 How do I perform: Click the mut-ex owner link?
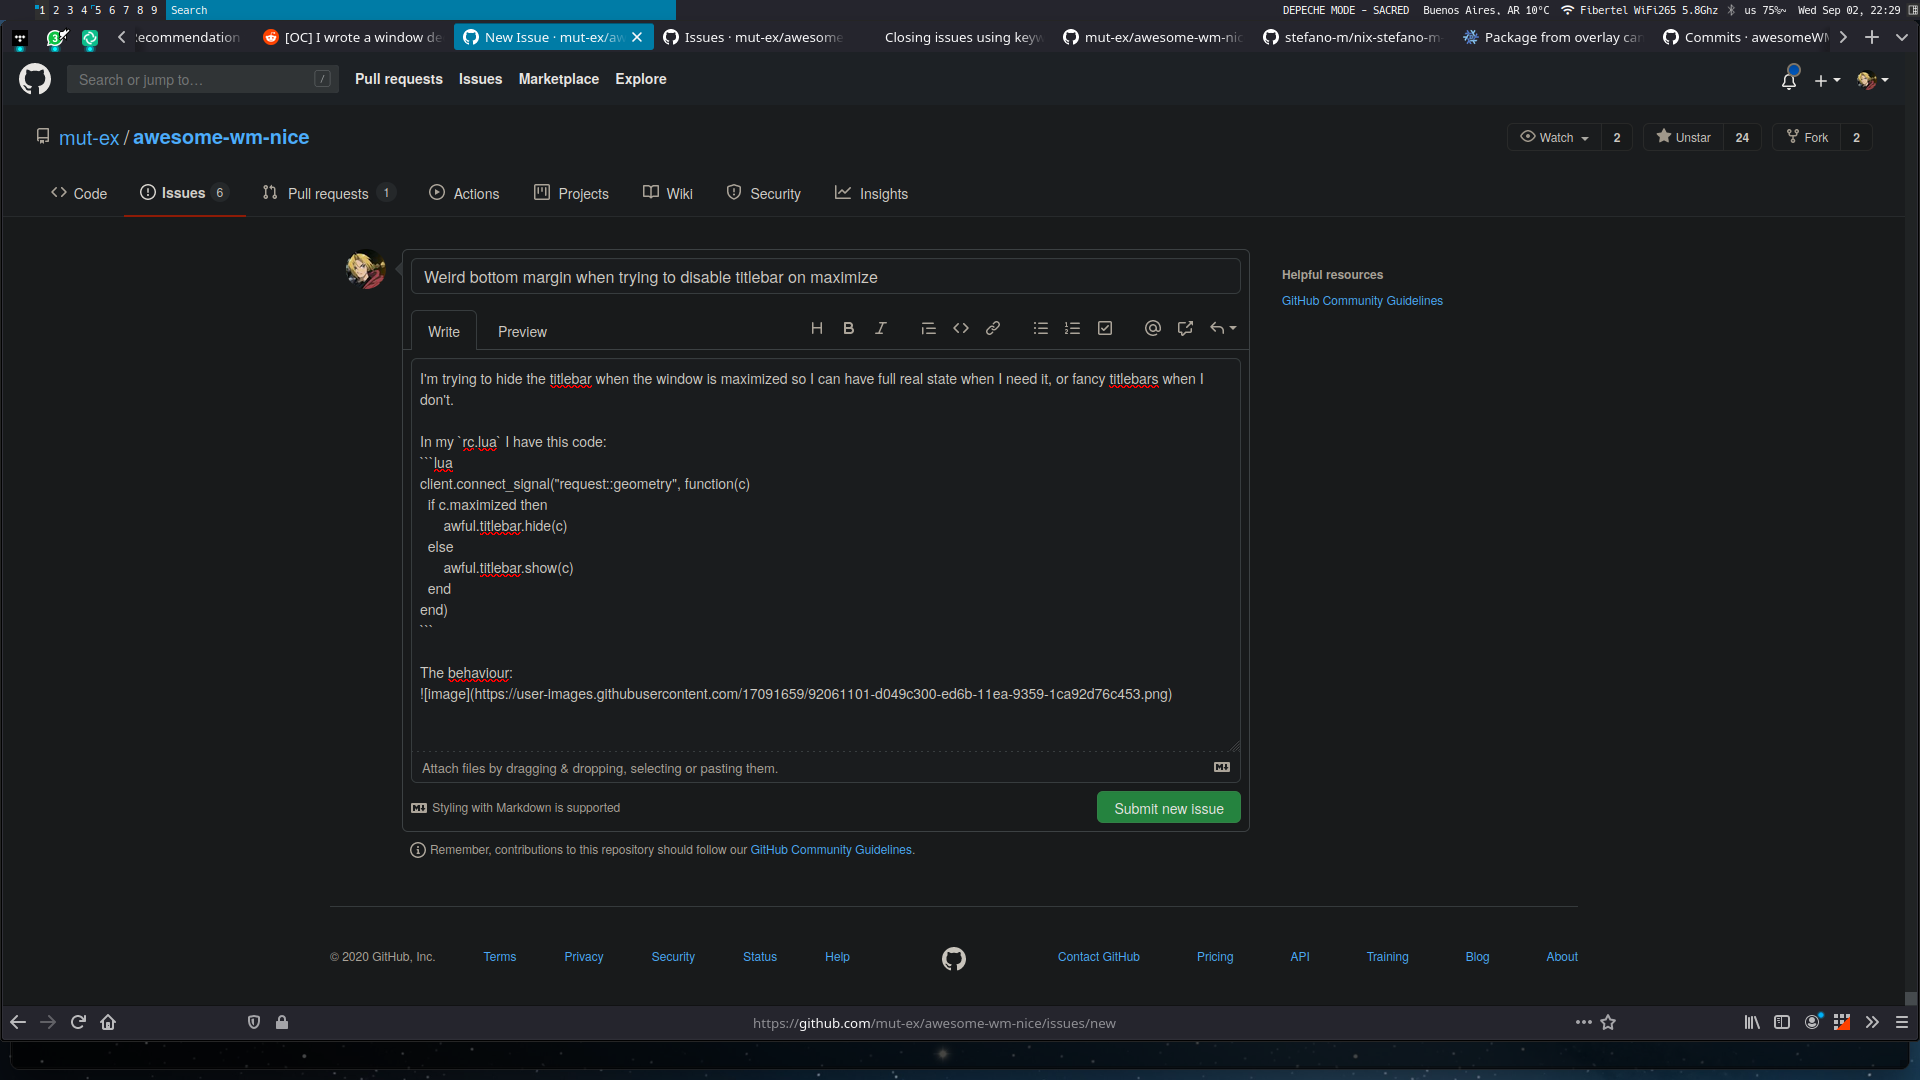point(89,138)
